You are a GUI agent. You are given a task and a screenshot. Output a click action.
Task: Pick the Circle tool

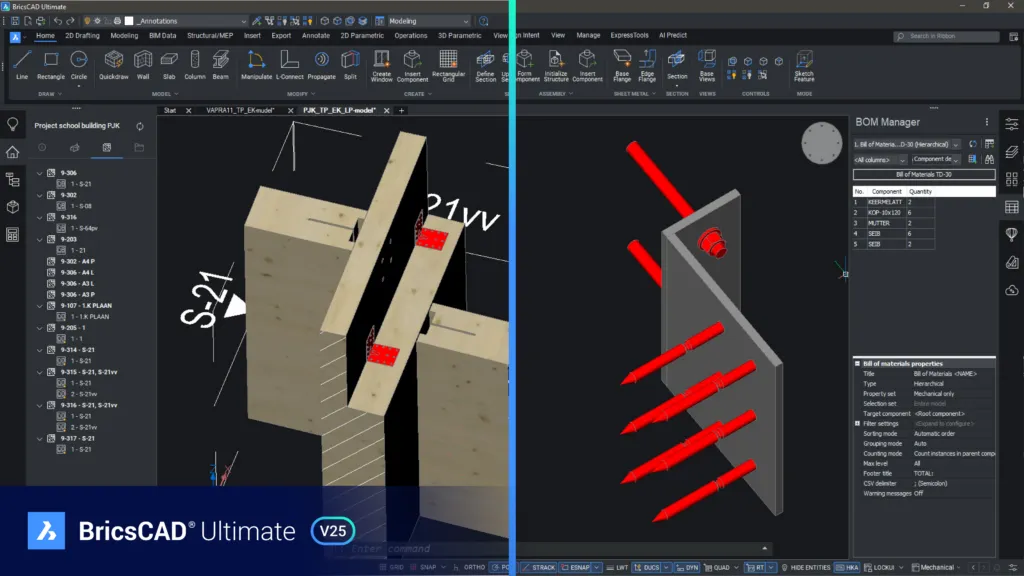click(x=79, y=65)
